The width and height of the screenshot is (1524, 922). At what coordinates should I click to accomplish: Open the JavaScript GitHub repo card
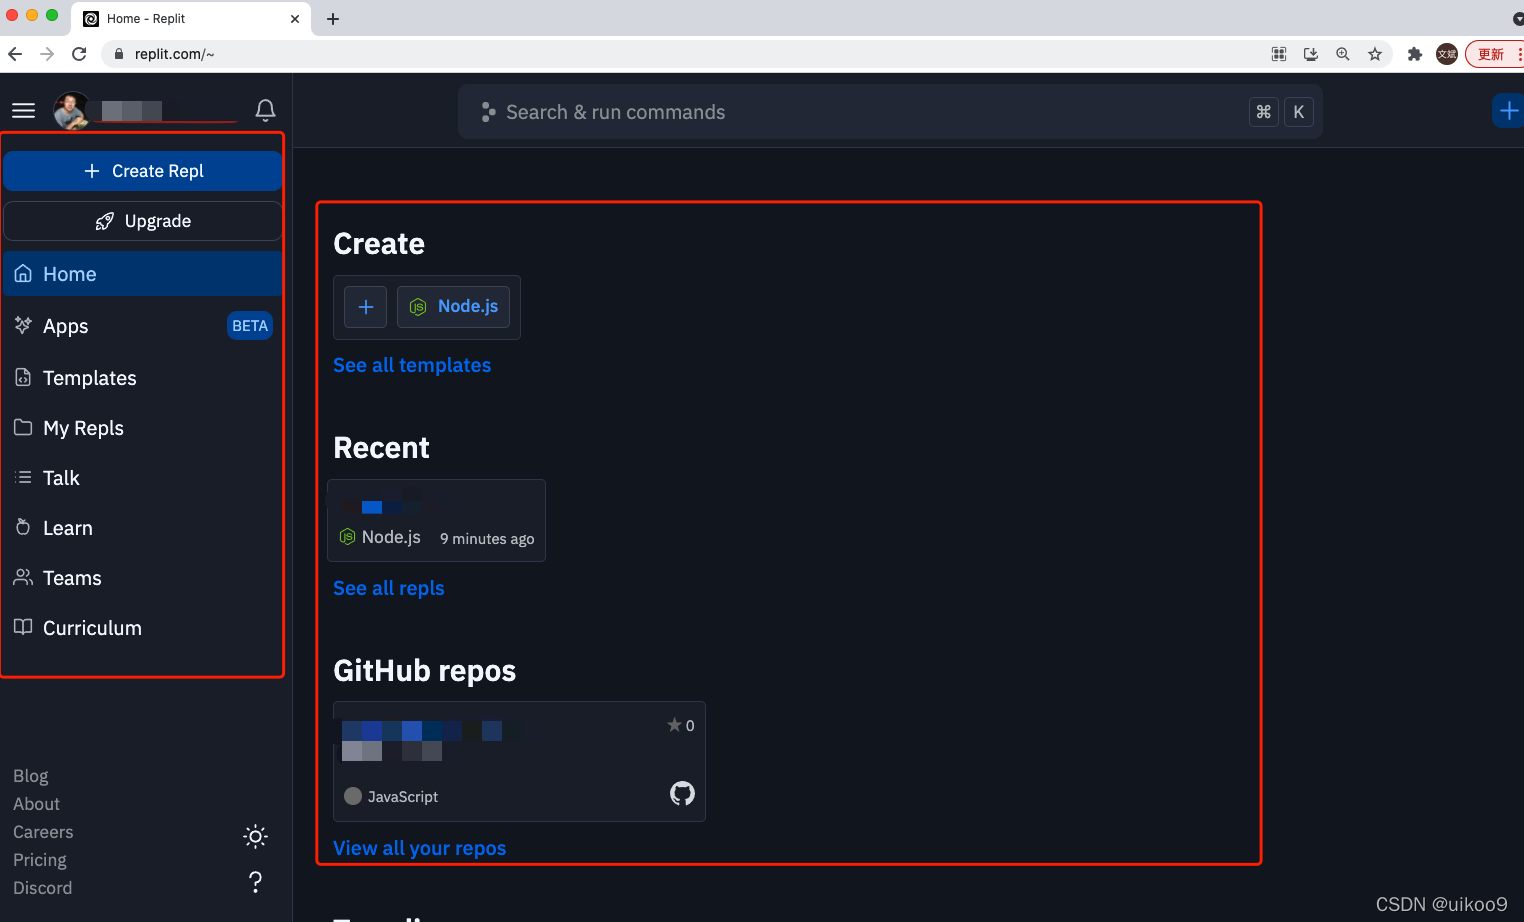[x=519, y=762]
